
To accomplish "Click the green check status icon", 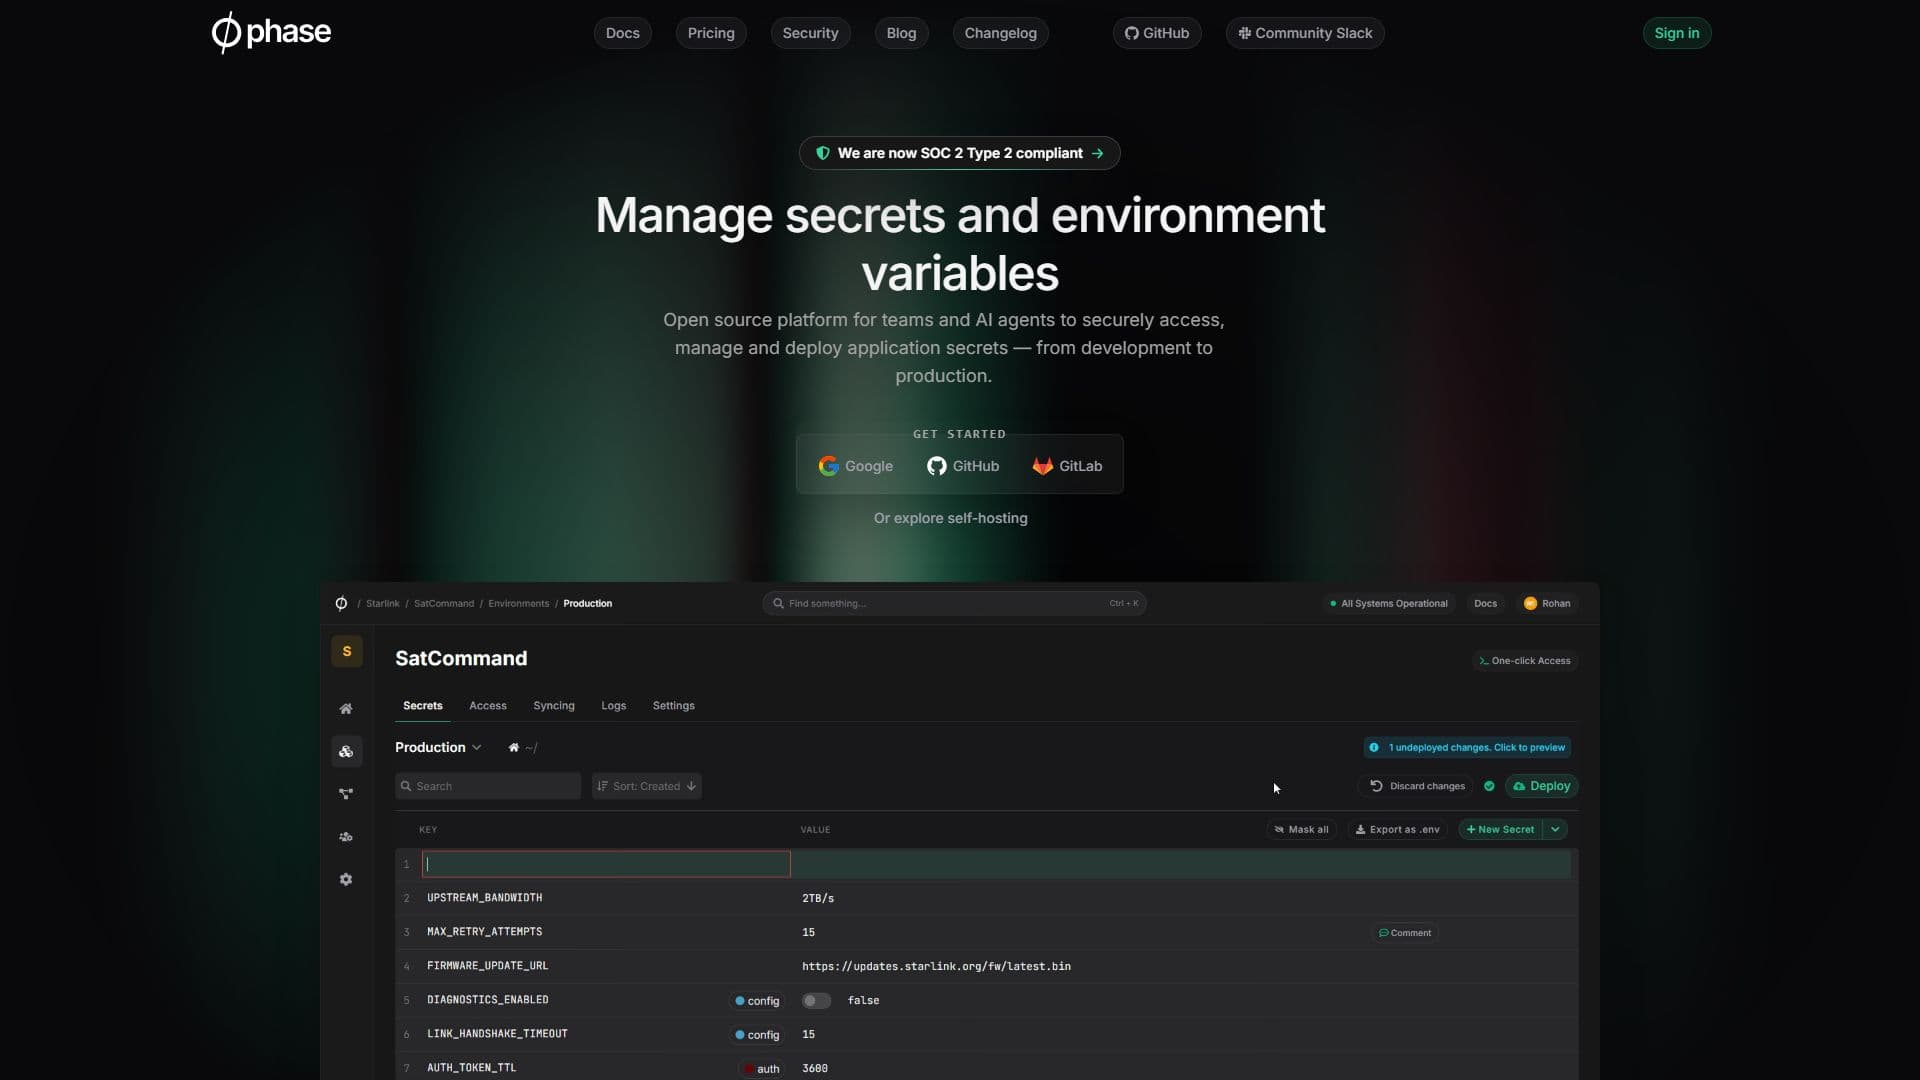I will (1489, 786).
